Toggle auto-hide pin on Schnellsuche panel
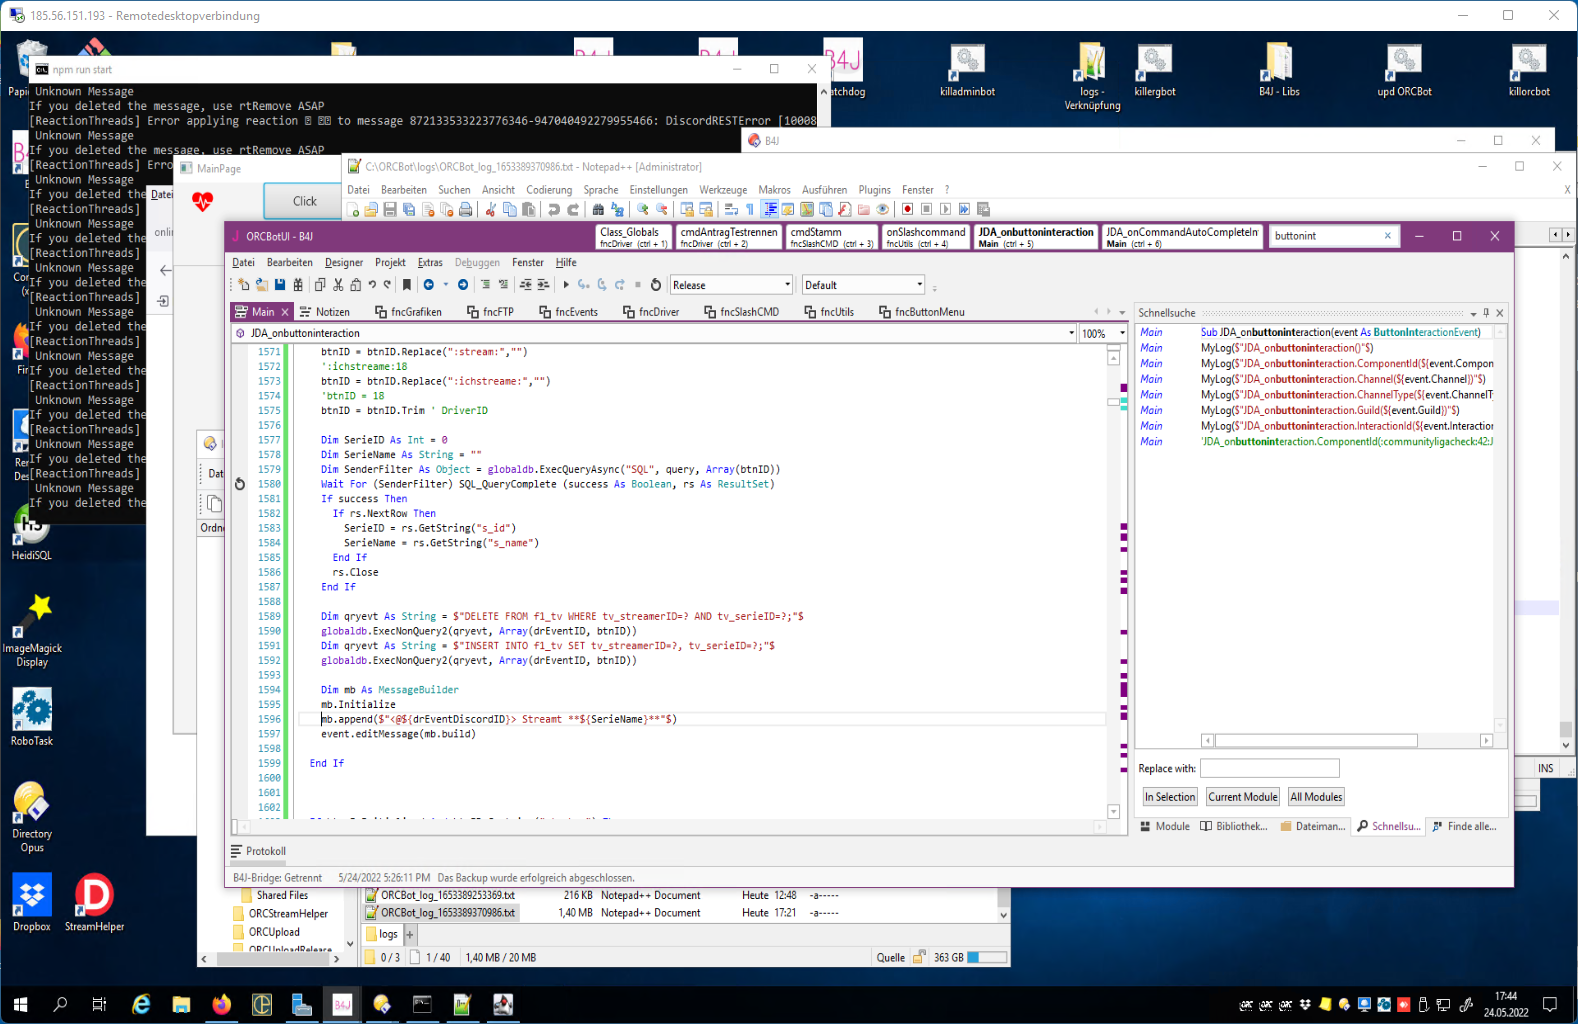Viewport: 1578px width, 1024px height. (x=1486, y=313)
